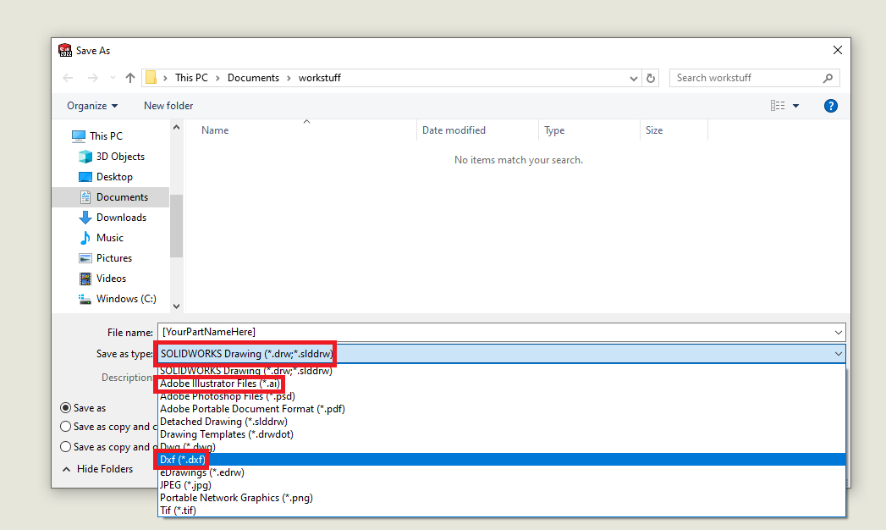Click the Up one level arrow icon
Image resolution: width=886 pixels, height=530 pixels.
(x=130, y=78)
